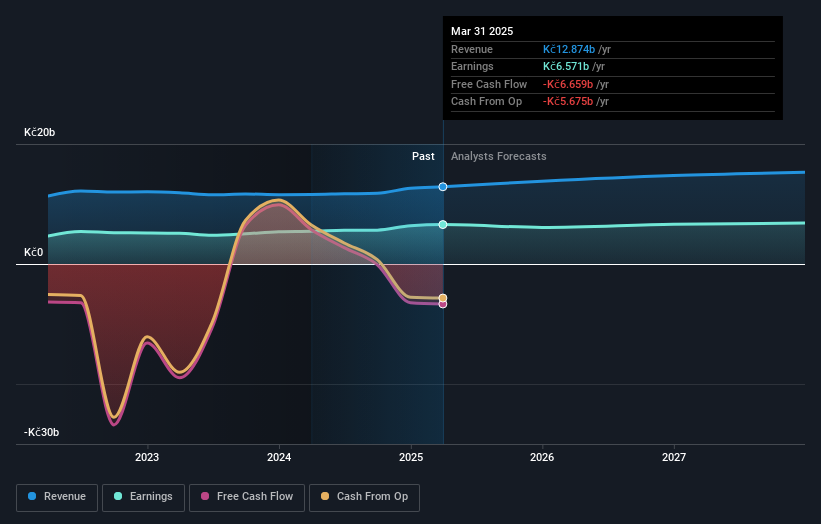Click the 2026 x-axis label
Image resolution: width=821 pixels, height=524 pixels.
click(x=542, y=457)
